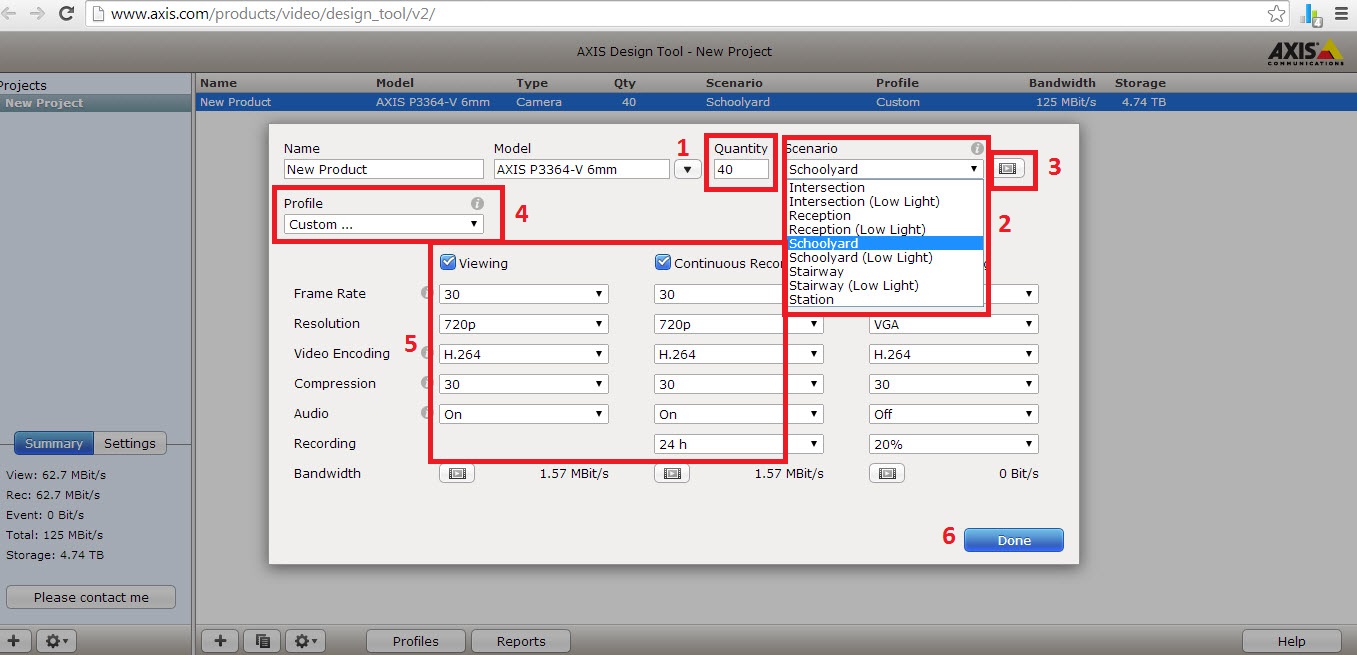Add a new project with the plus button
This screenshot has width=1357, height=655.
pos(16,640)
